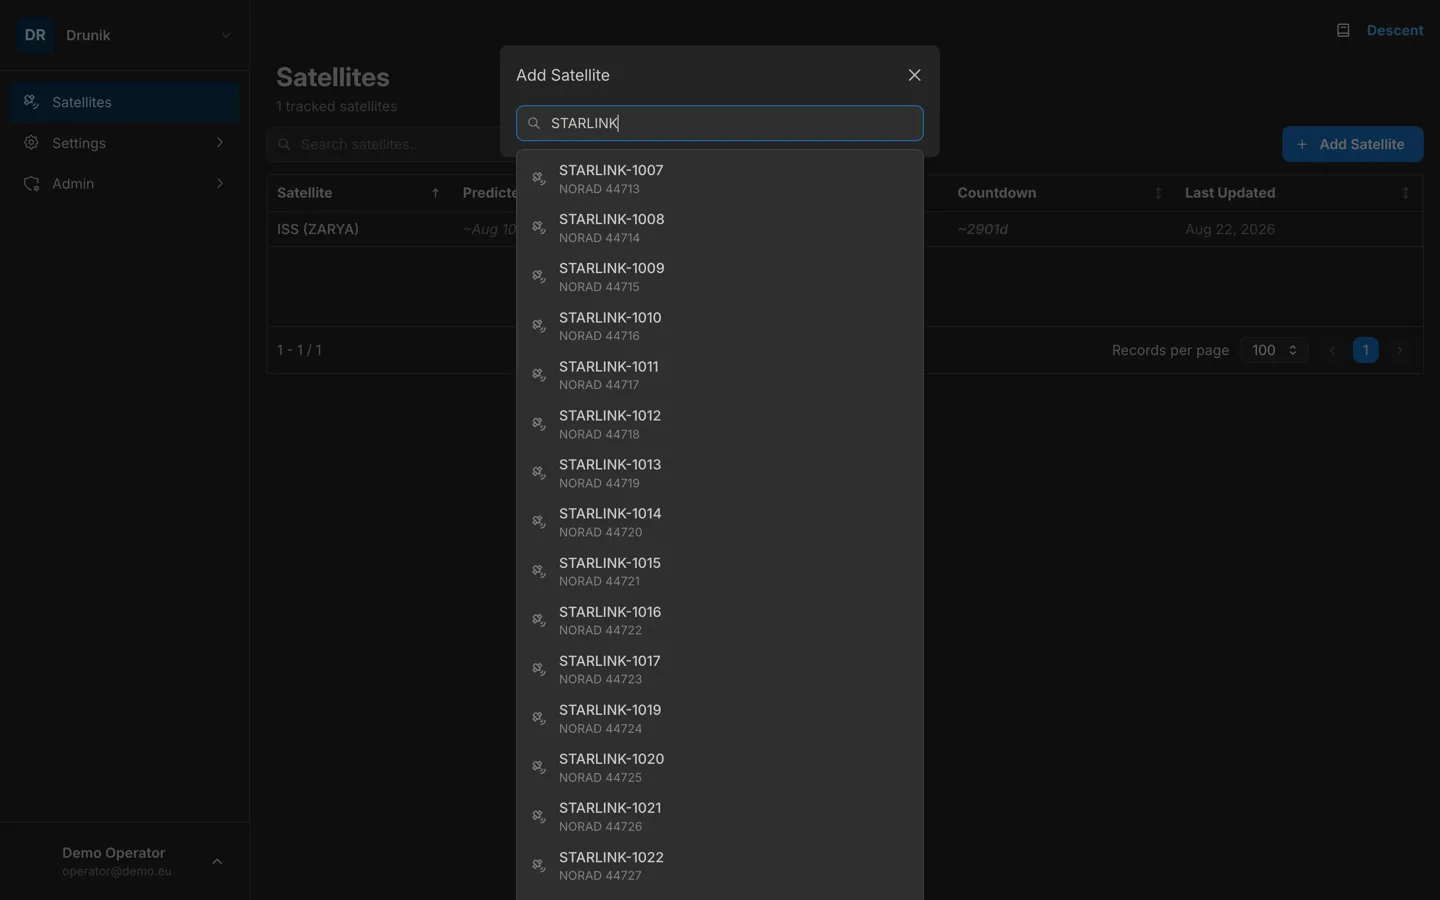This screenshot has width=1440, height=900.
Task: Click the STARLINK-1009 name text
Action: (612, 268)
